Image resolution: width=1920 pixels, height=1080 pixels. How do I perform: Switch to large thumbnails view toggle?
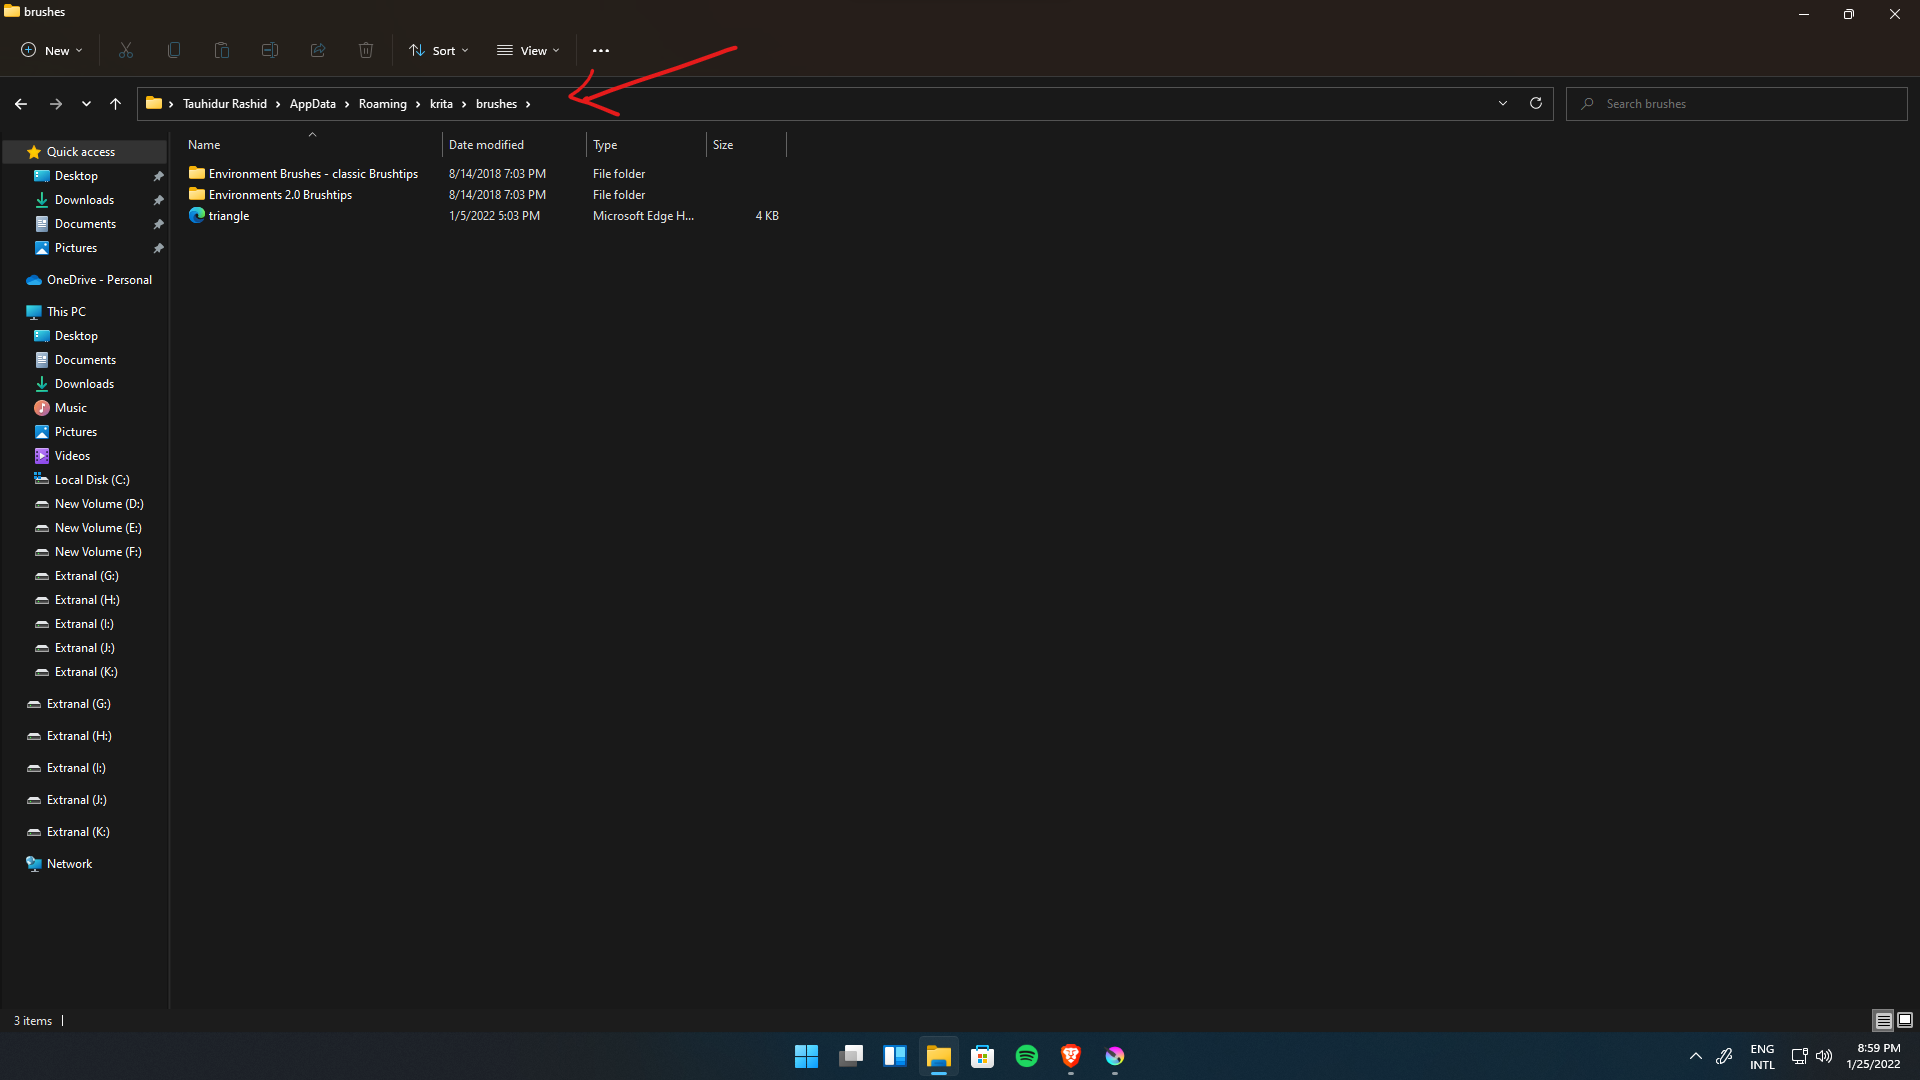pyautogui.click(x=1905, y=1020)
